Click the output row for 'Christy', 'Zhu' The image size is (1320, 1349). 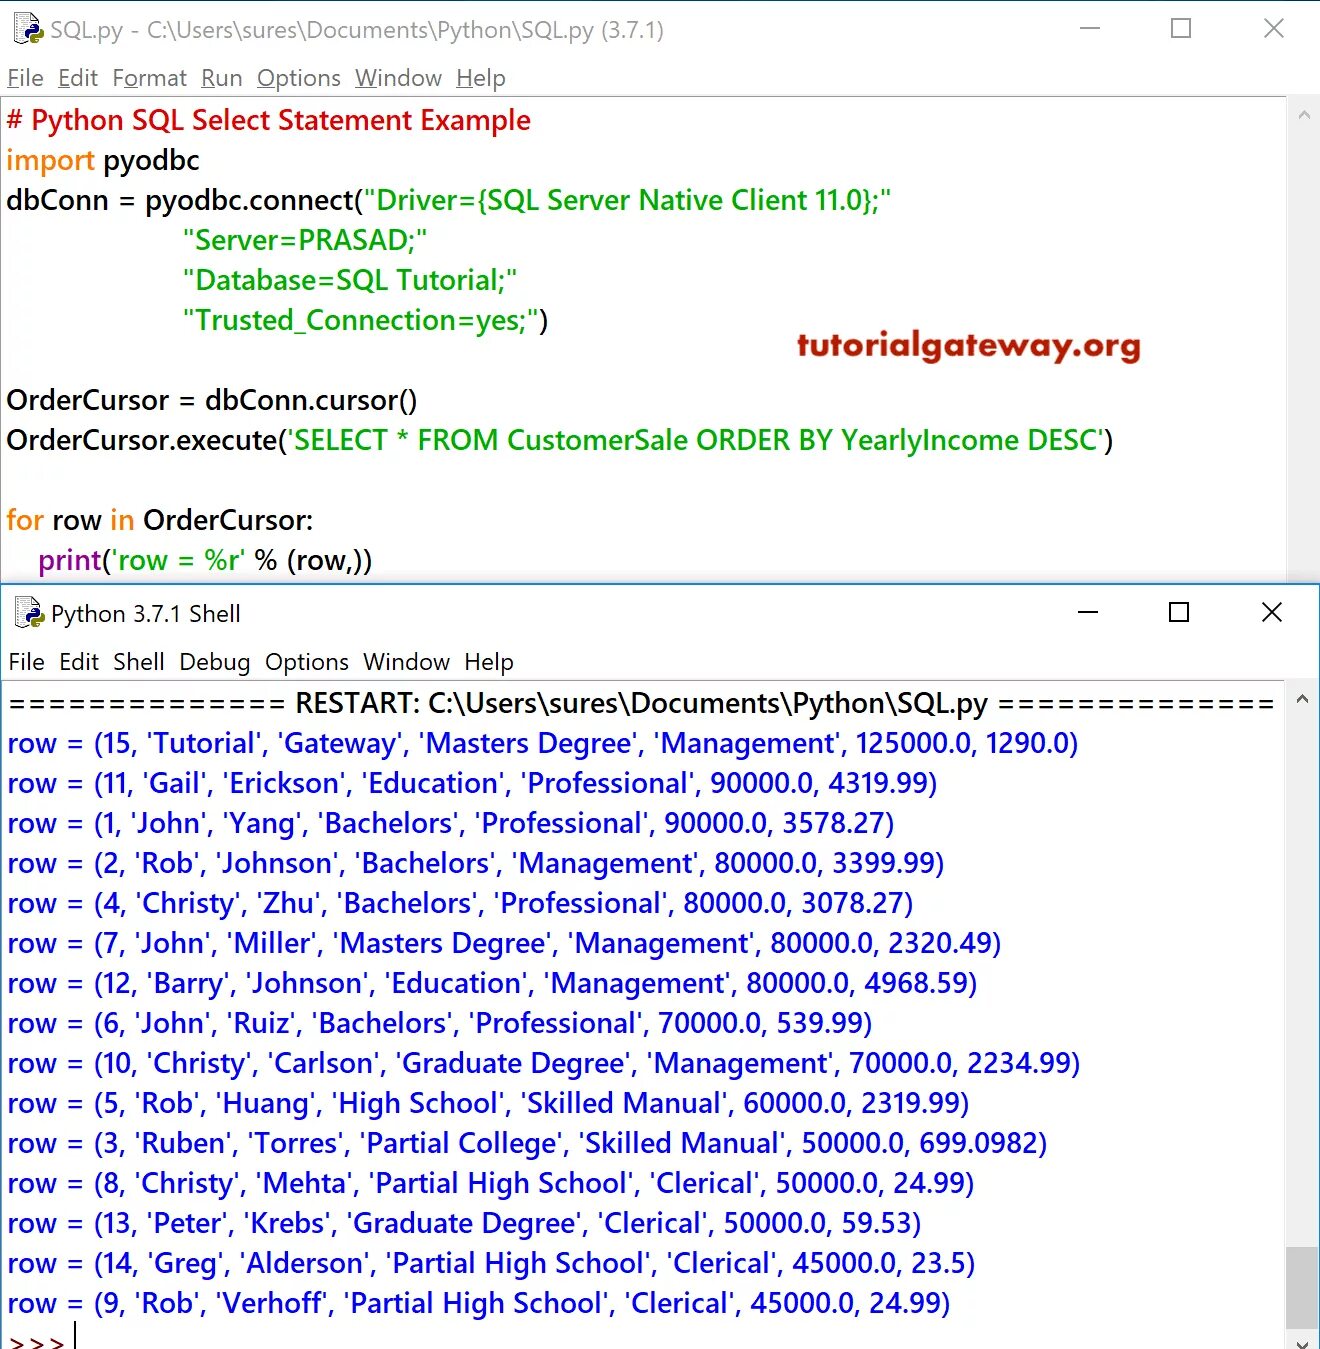point(460,903)
